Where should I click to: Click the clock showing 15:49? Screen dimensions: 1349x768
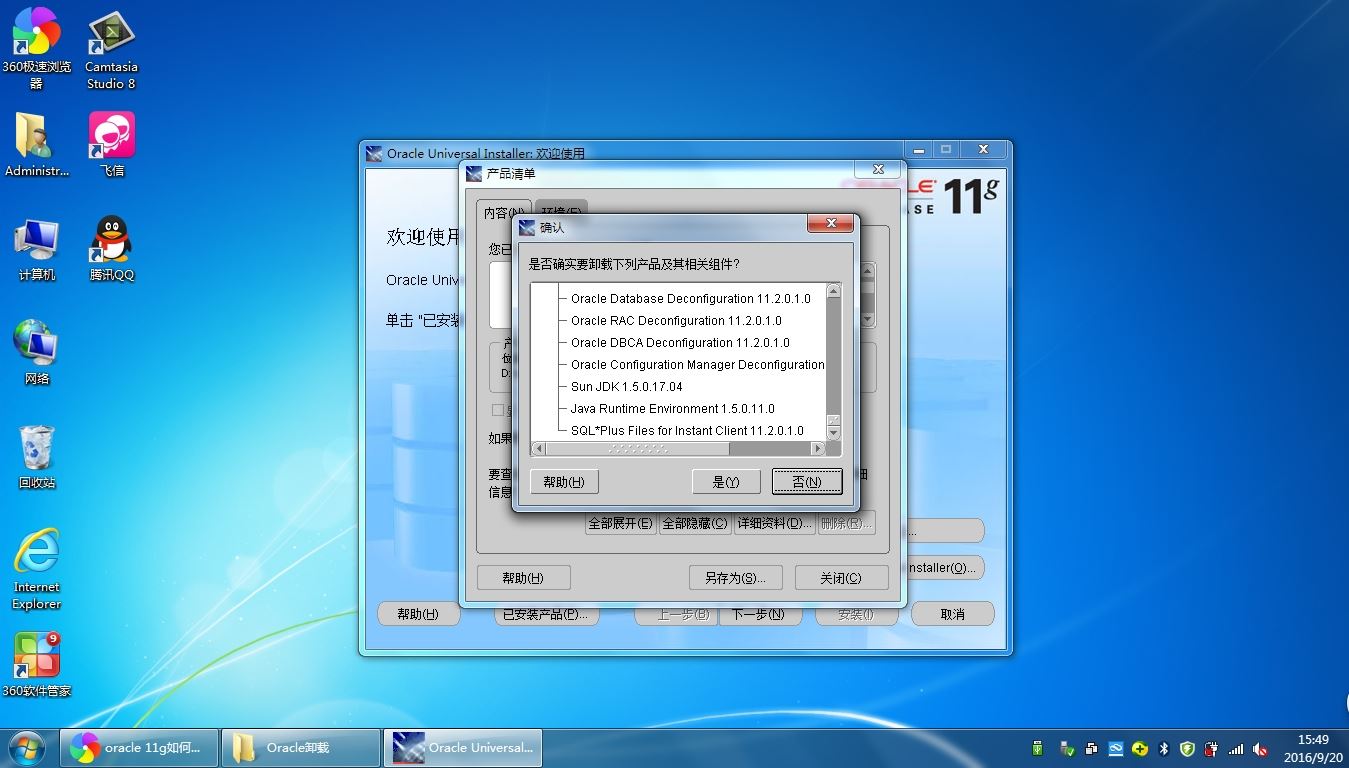tap(1313, 740)
